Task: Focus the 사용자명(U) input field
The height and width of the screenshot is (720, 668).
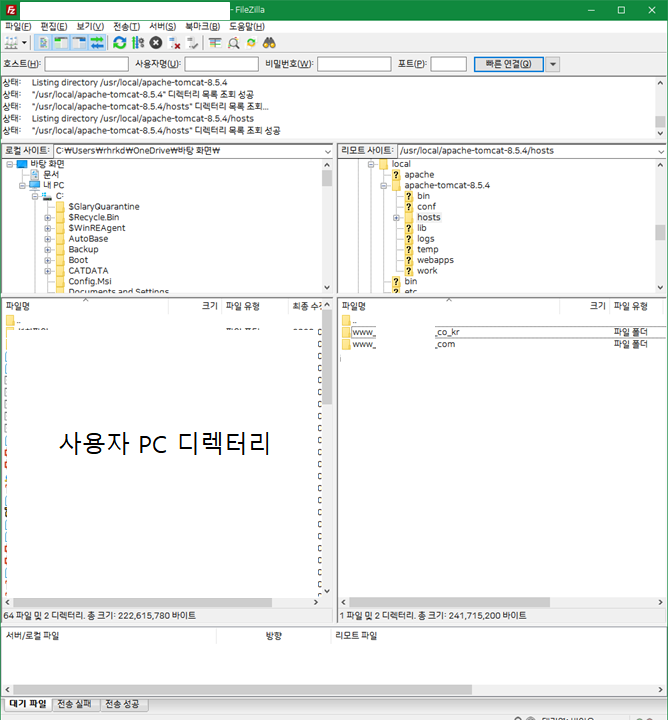Action: point(222,64)
